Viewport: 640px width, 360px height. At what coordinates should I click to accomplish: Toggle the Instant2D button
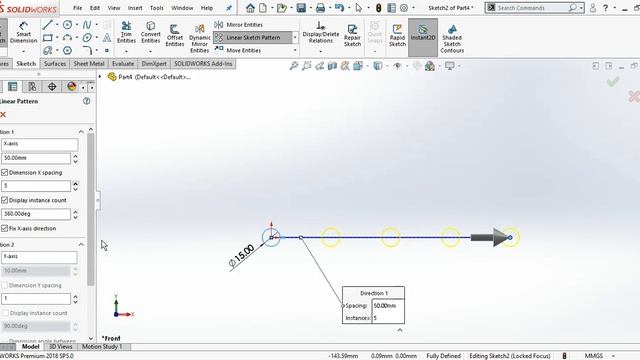click(x=423, y=37)
